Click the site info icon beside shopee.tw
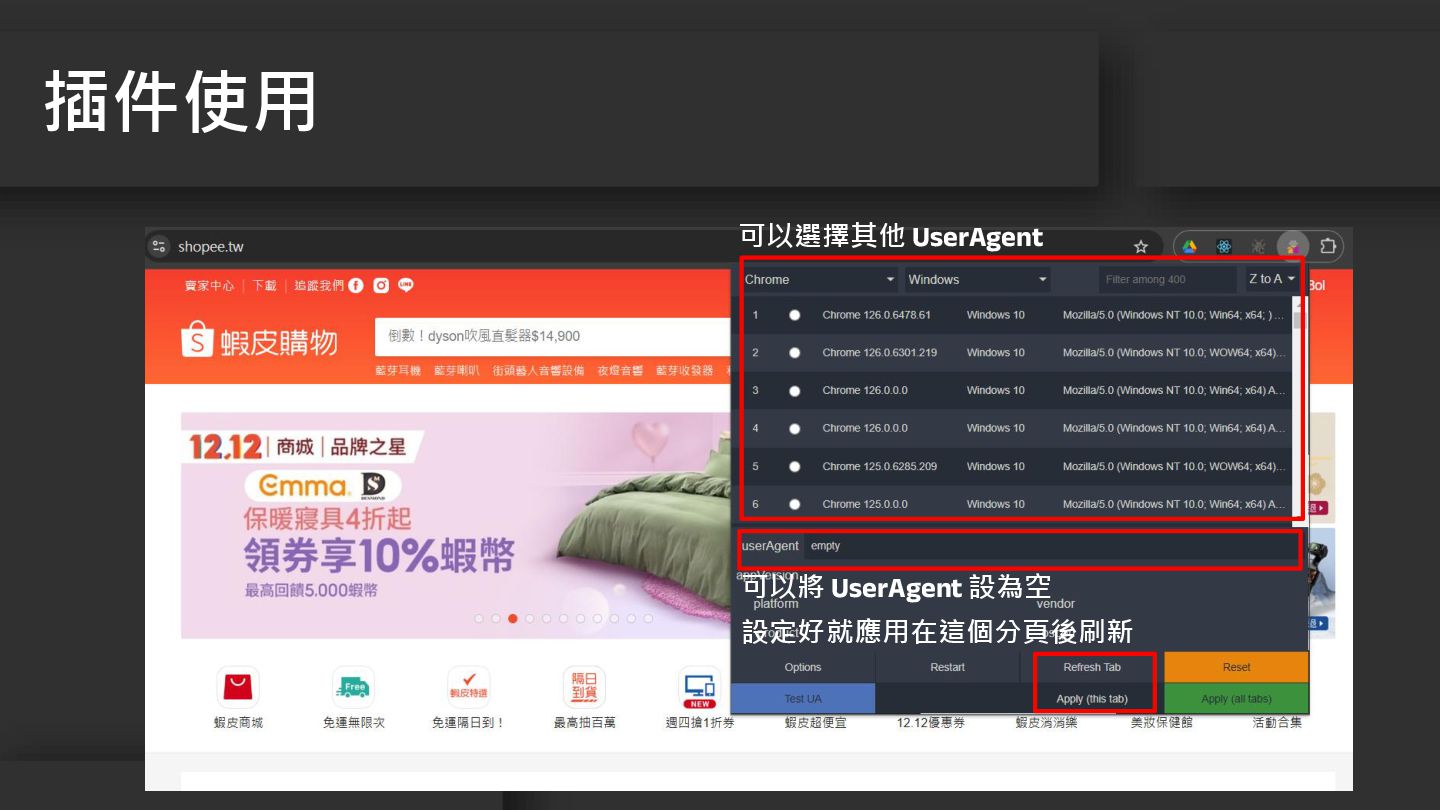 (159, 246)
